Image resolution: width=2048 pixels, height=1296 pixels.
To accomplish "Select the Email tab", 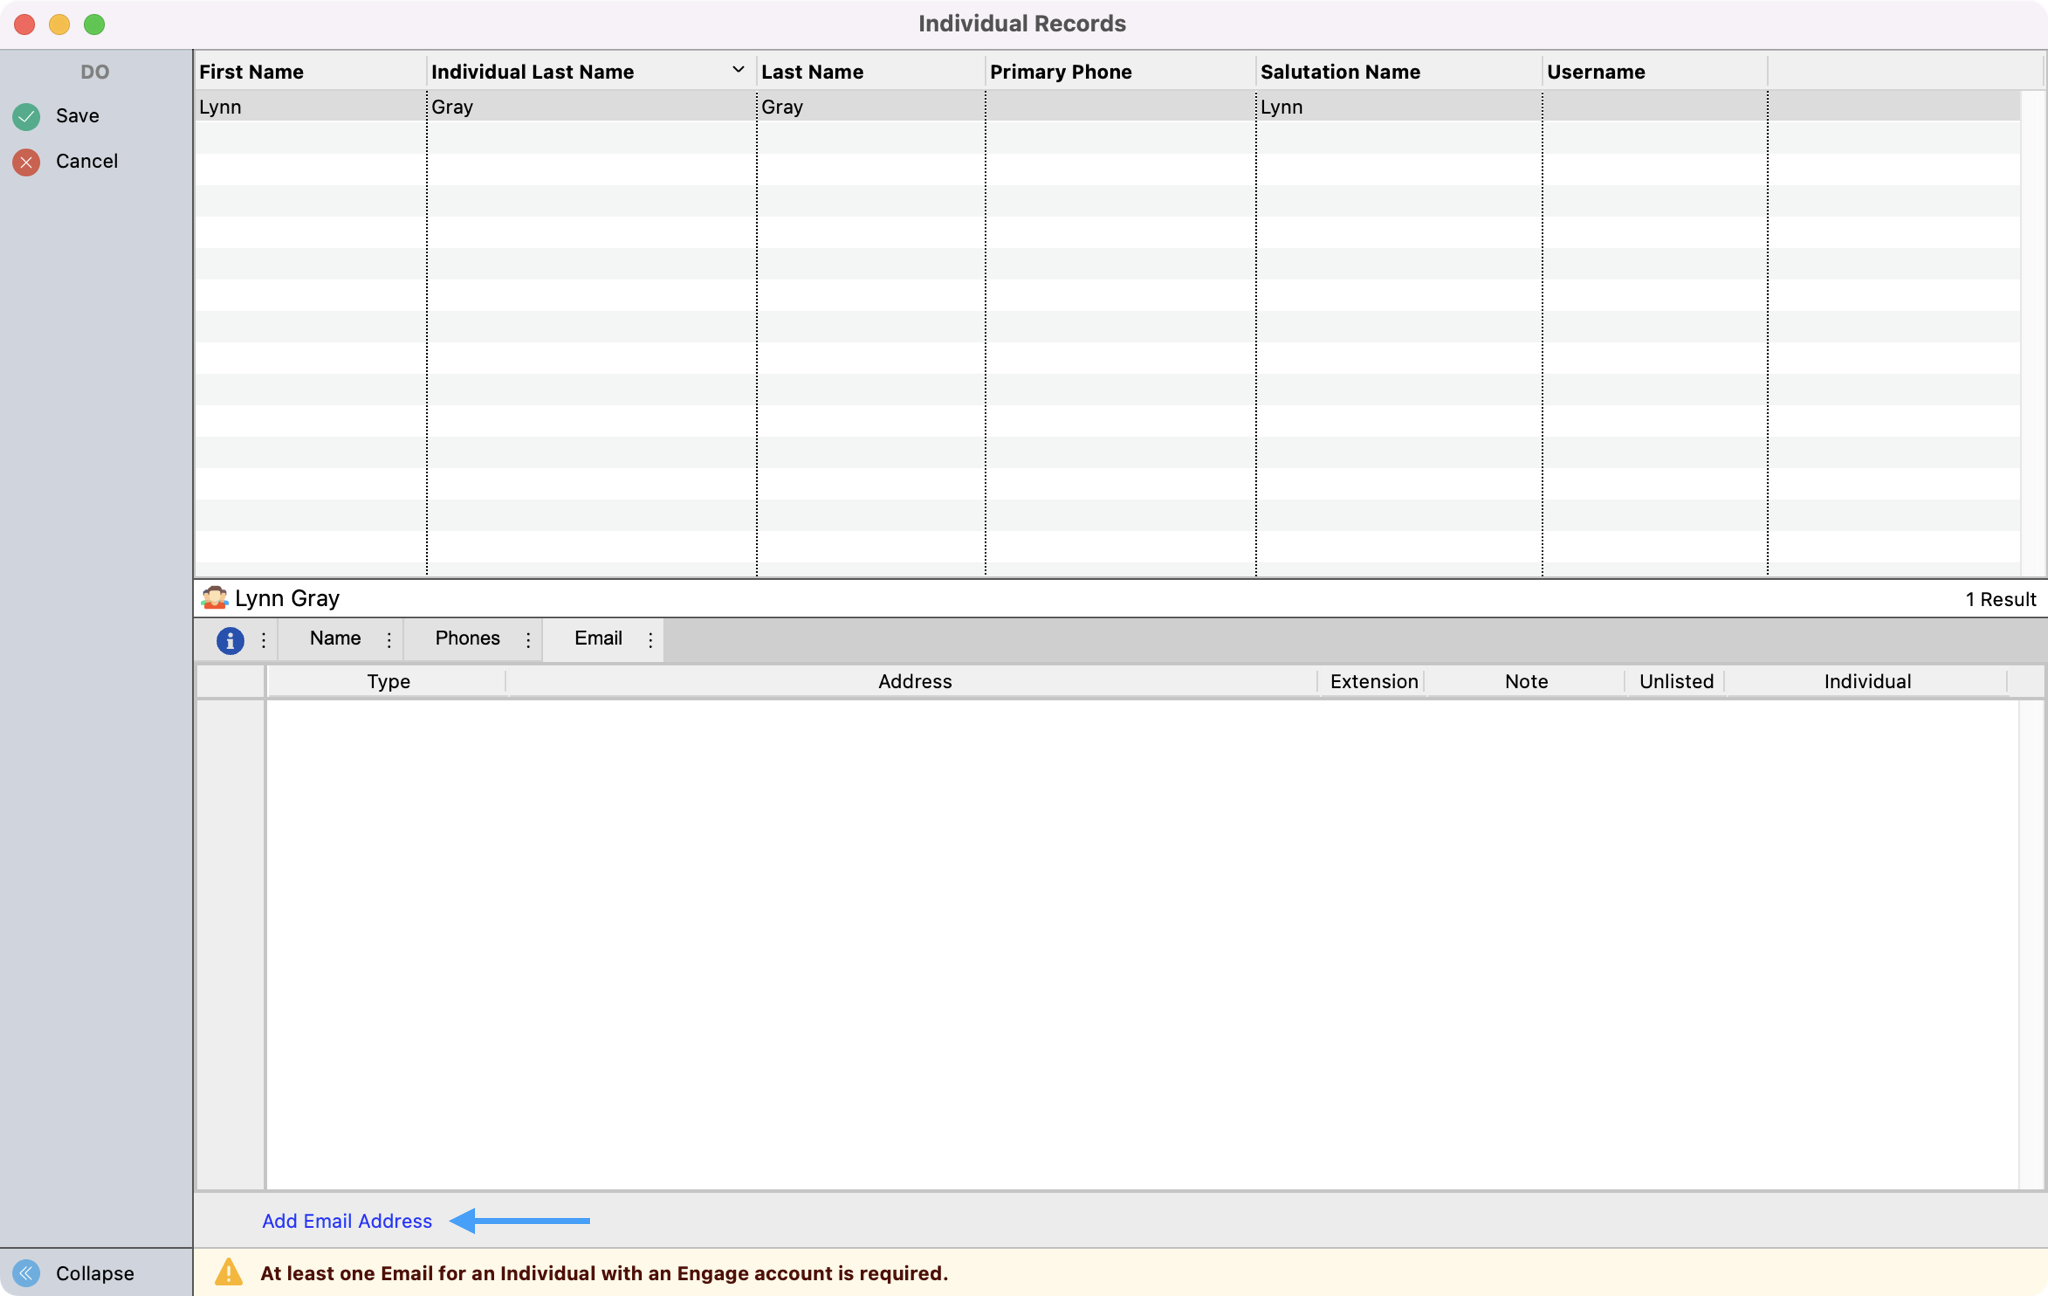I will click(598, 639).
